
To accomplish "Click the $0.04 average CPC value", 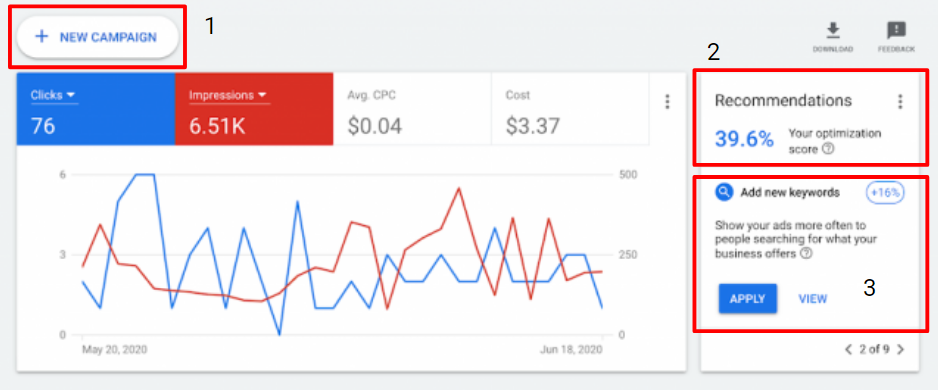I will tap(374, 126).
